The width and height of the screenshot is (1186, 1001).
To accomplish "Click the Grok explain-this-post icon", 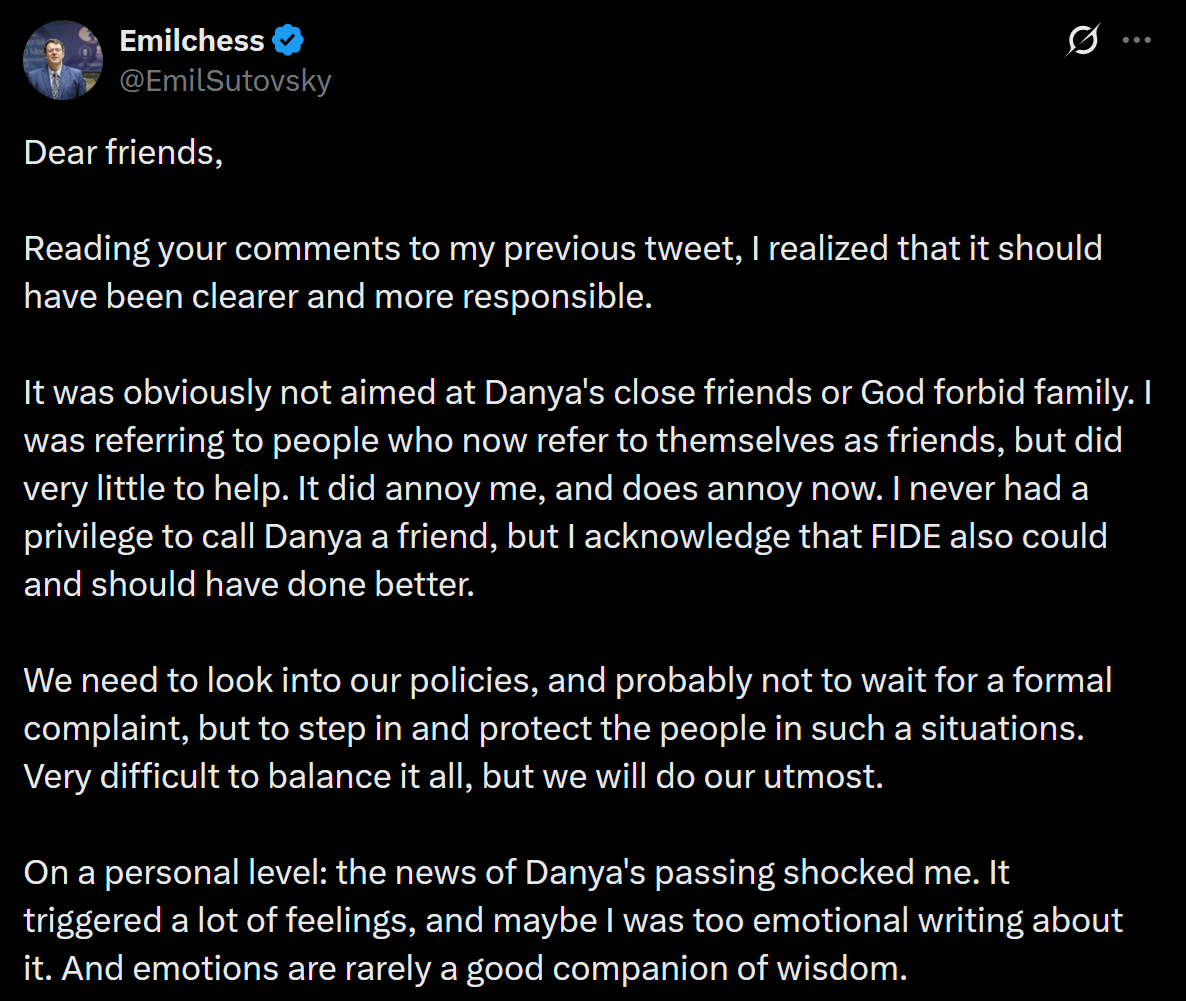I will pyautogui.click(x=1083, y=42).
